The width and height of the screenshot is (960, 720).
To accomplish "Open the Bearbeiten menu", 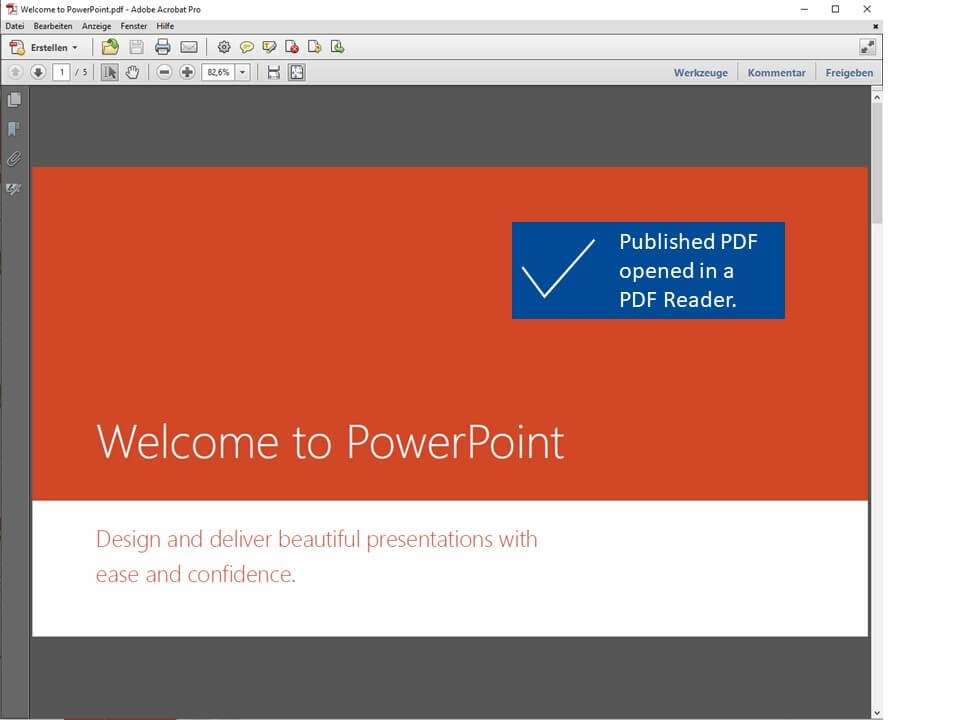I will [x=53, y=26].
